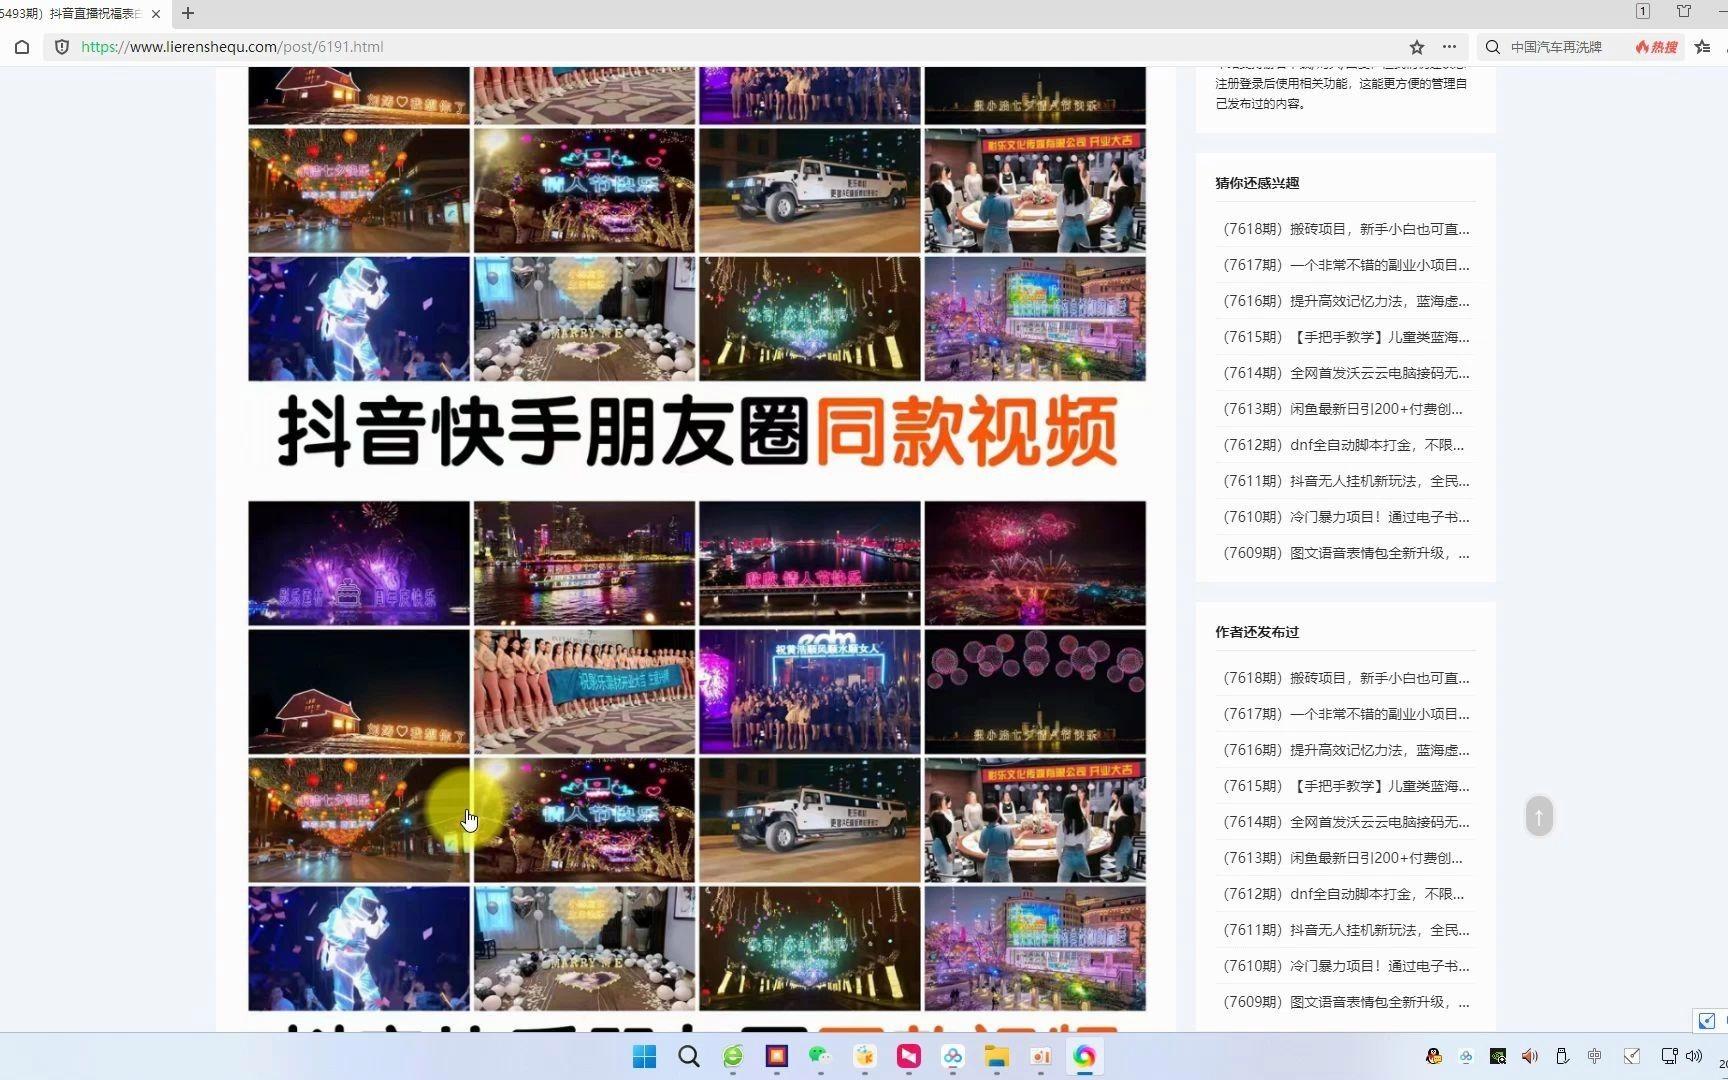The height and width of the screenshot is (1080, 1728).
Task: Toggle the 中 input method indicator
Action: coord(1595,1056)
